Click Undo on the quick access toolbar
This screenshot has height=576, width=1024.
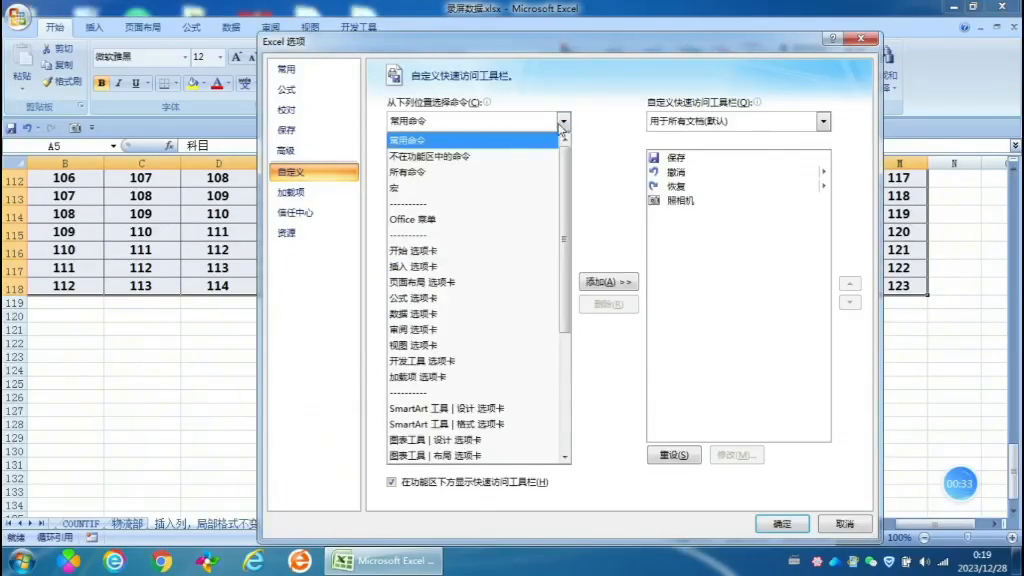27,128
